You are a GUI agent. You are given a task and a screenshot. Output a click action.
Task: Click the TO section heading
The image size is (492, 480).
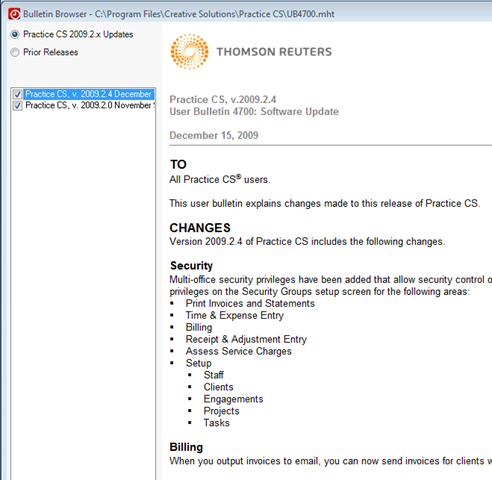[178, 164]
